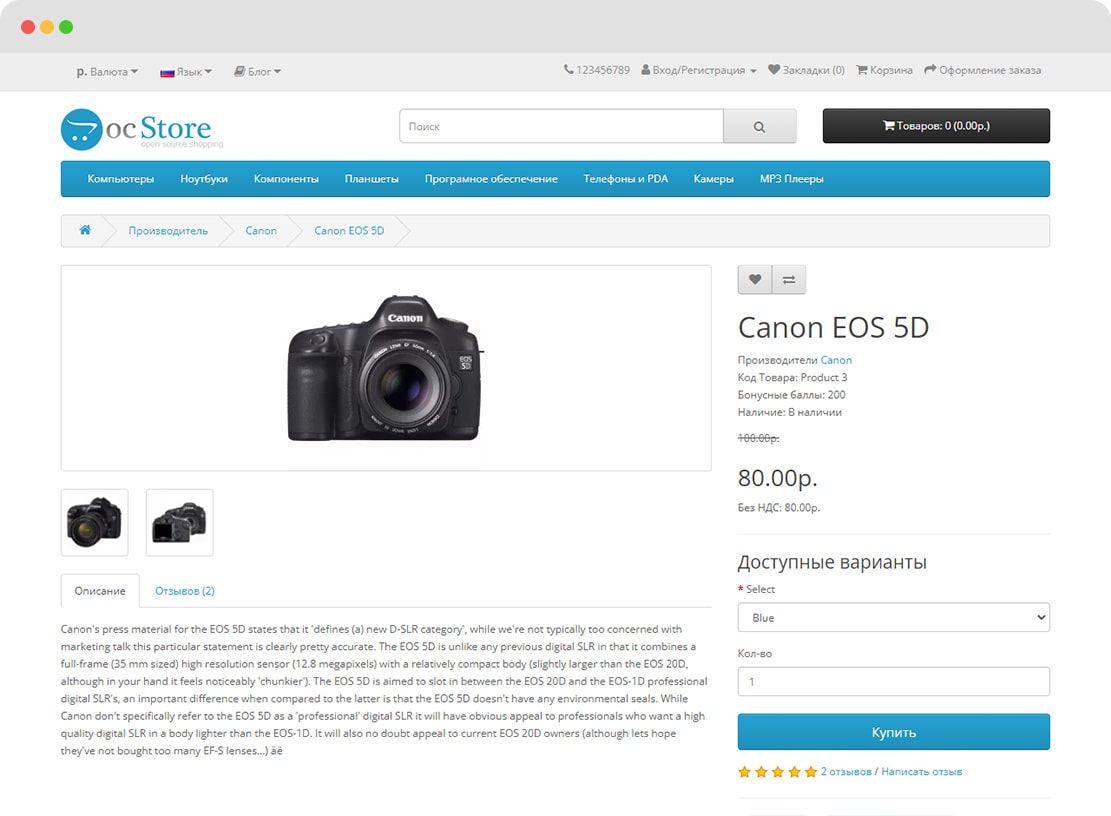The image size is (1111, 816).
Task: Click the ocStore logo
Action: 142,129
